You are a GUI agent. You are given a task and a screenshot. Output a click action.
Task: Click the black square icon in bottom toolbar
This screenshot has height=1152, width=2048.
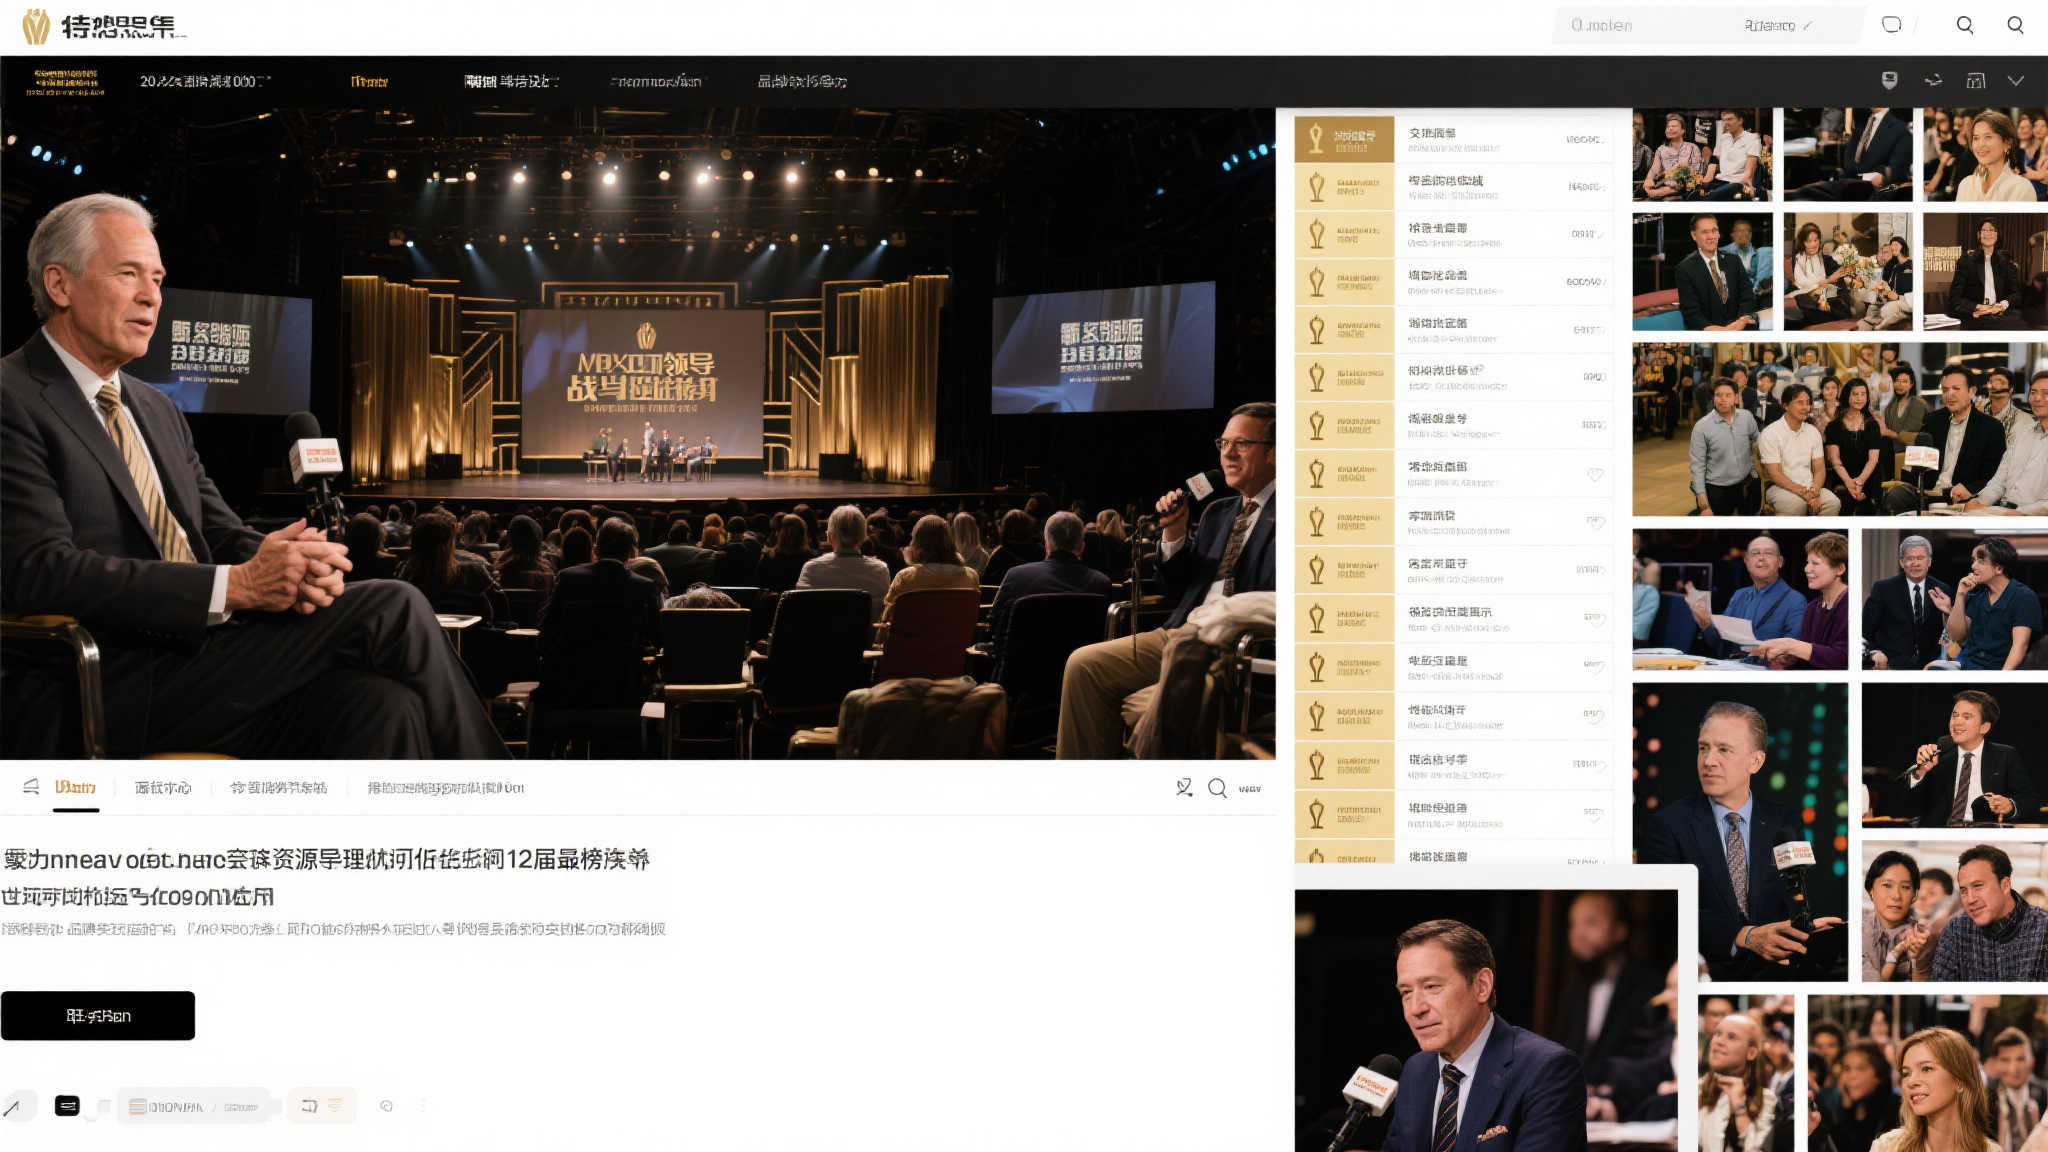click(67, 1106)
